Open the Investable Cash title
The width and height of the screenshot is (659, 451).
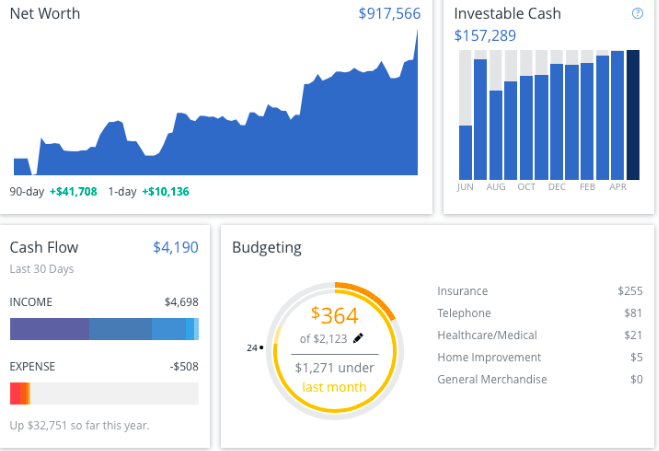[x=507, y=14]
